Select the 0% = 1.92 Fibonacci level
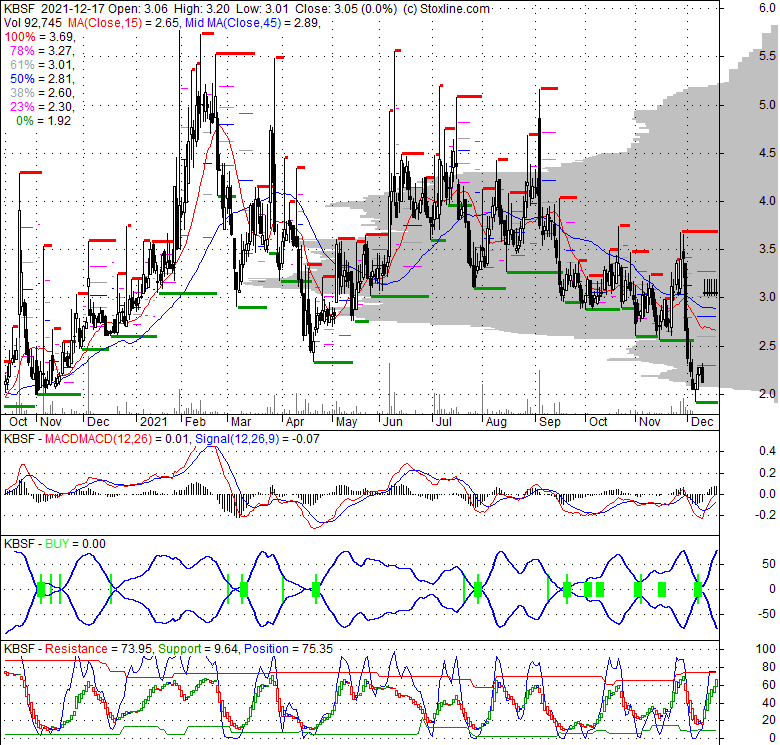 coord(44,120)
